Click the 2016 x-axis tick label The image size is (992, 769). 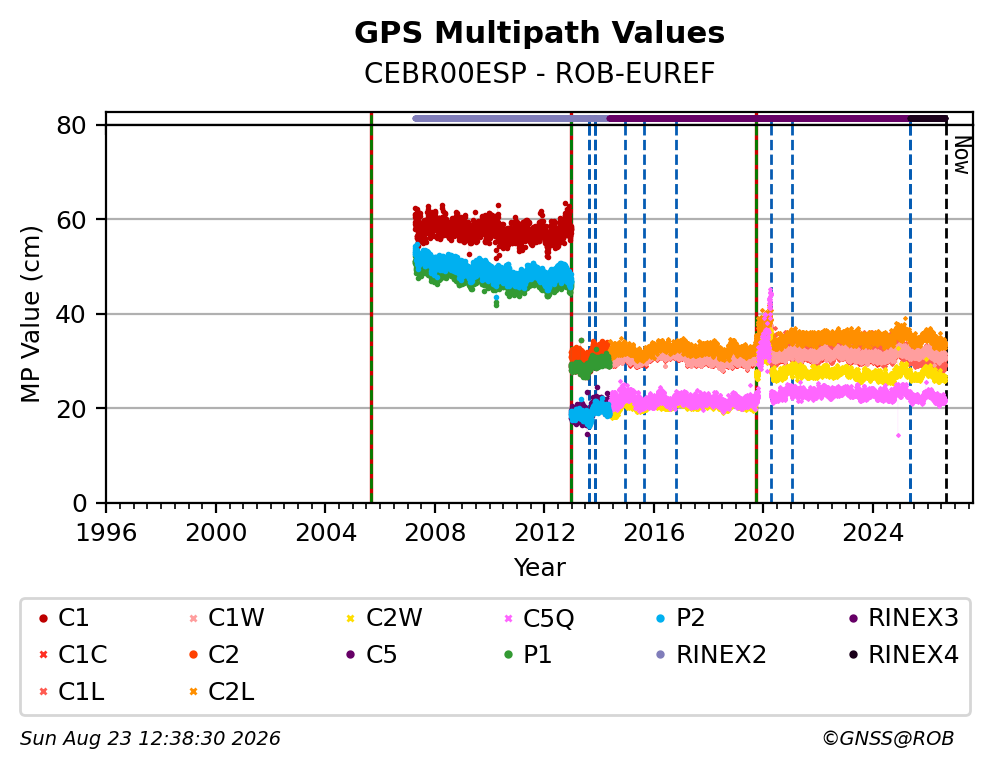pyautogui.click(x=654, y=533)
